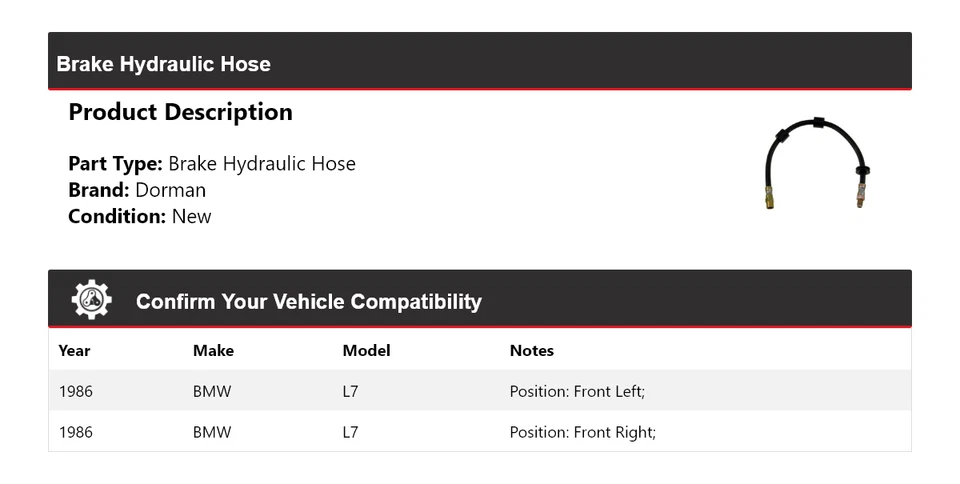Select the Position: Front Left; note cell
This screenshot has height=484, width=960.
point(577,391)
